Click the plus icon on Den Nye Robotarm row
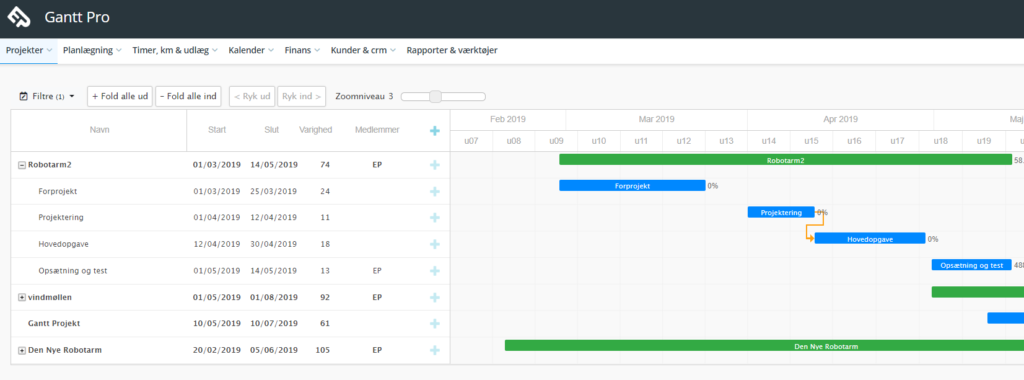Screen dimensions: 1024x380 [435, 351]
